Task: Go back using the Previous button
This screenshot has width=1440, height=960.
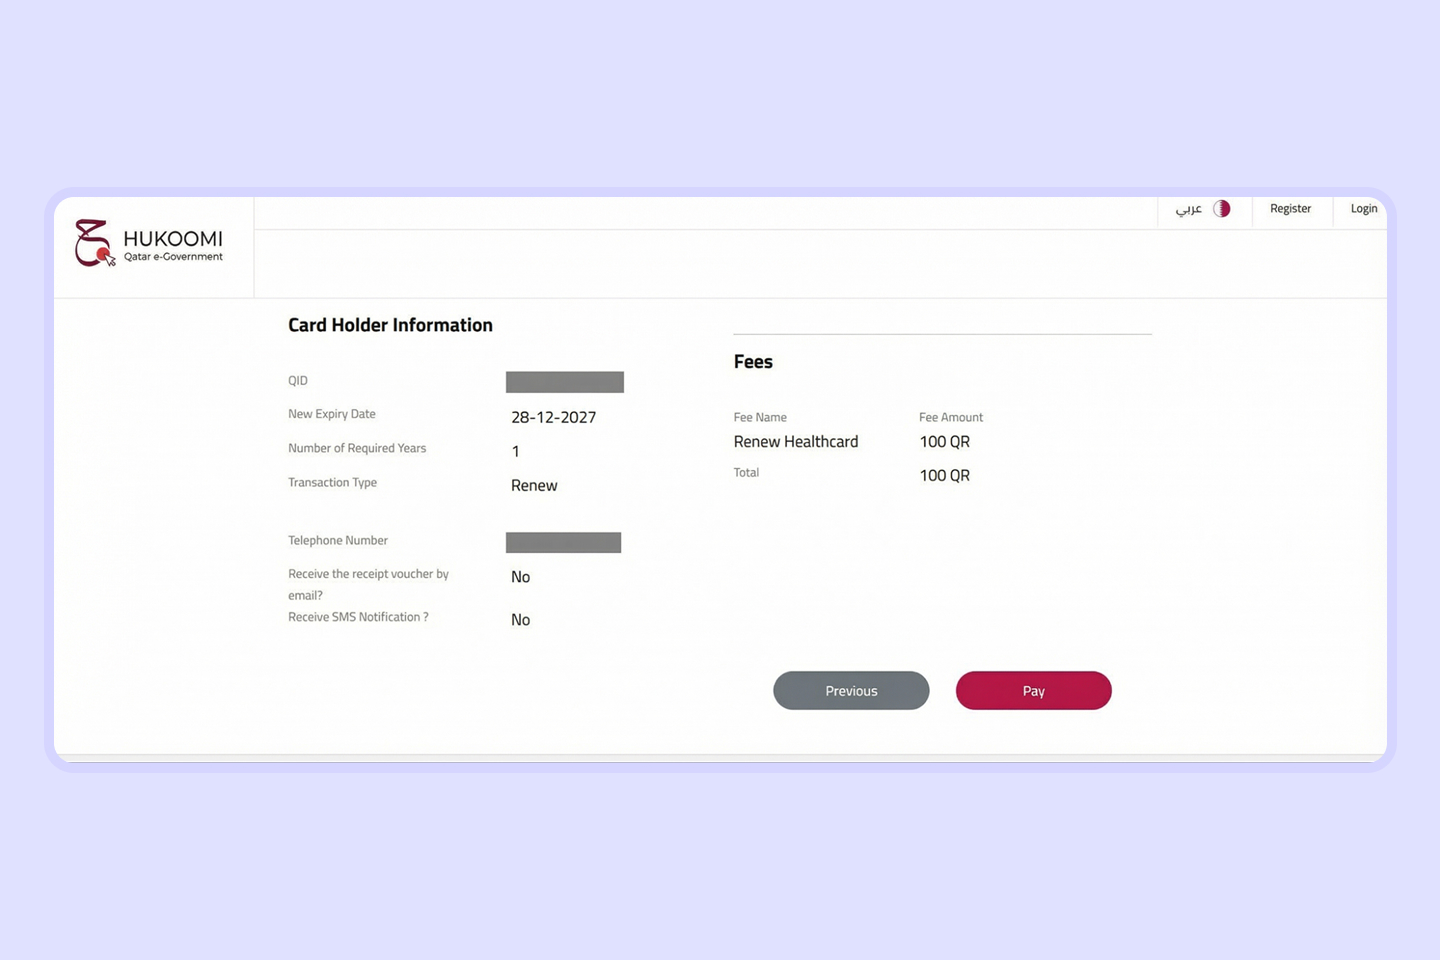Action: (x=851, y=690)
